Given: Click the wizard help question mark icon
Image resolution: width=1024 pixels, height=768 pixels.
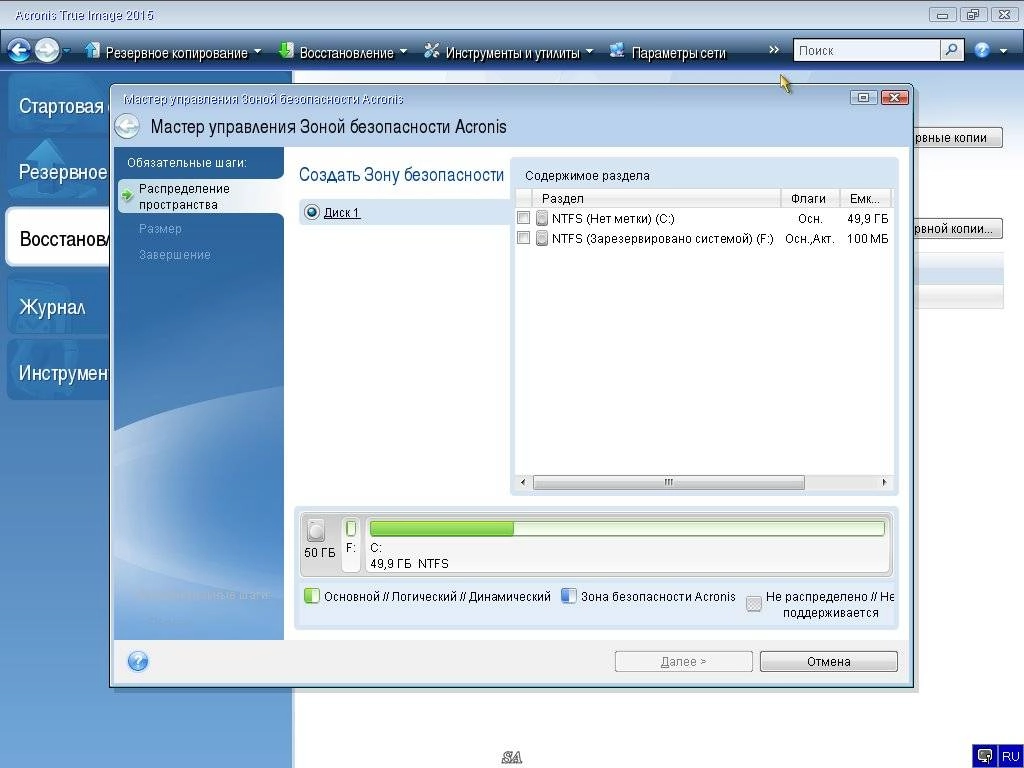Looking at the screenshot, I should coord(138,662).
